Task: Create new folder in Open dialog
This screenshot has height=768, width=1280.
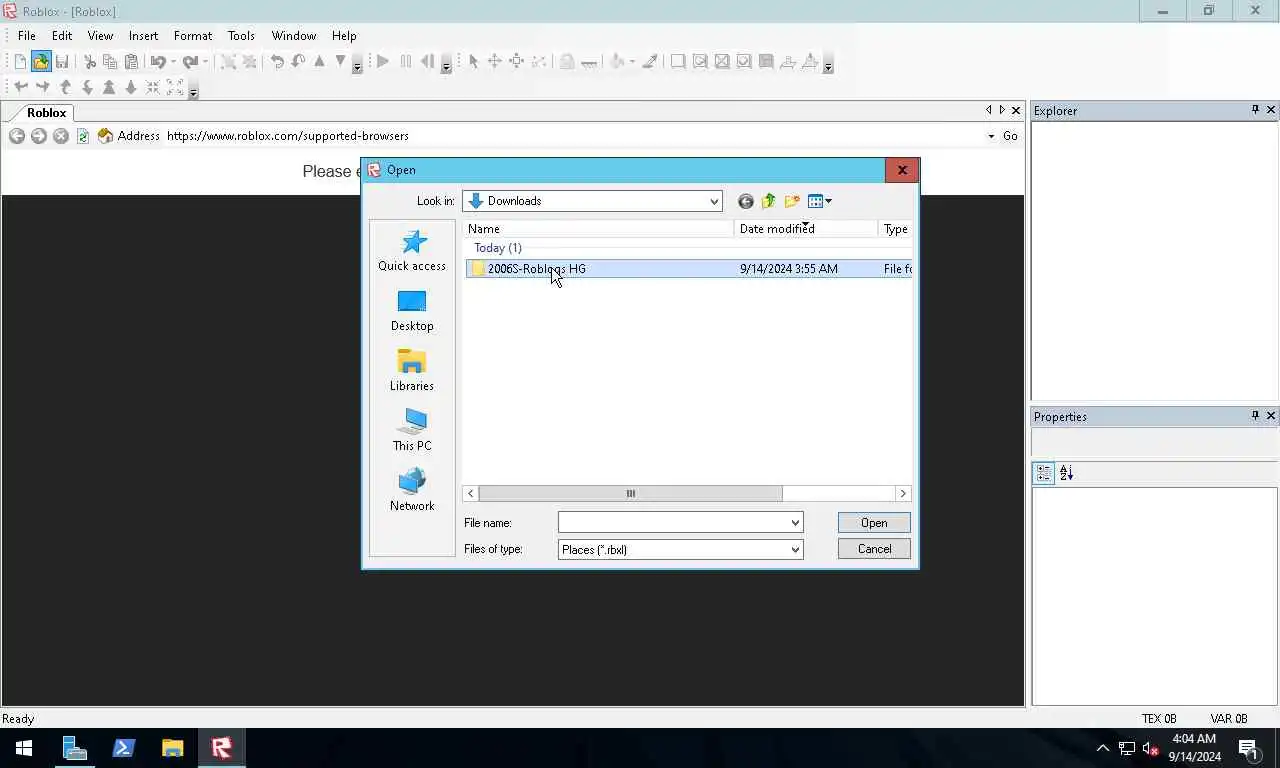Action: click(x=792, y=201)
